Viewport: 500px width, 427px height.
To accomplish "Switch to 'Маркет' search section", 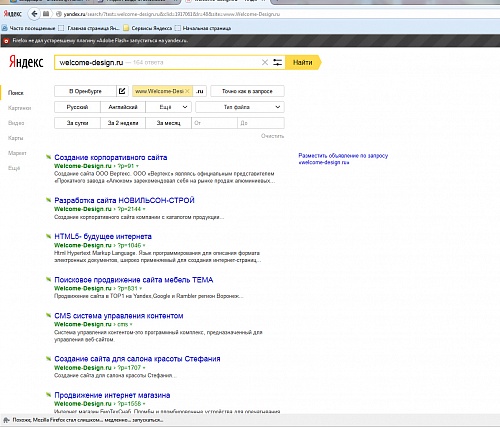I will click(x=17, y=153).
